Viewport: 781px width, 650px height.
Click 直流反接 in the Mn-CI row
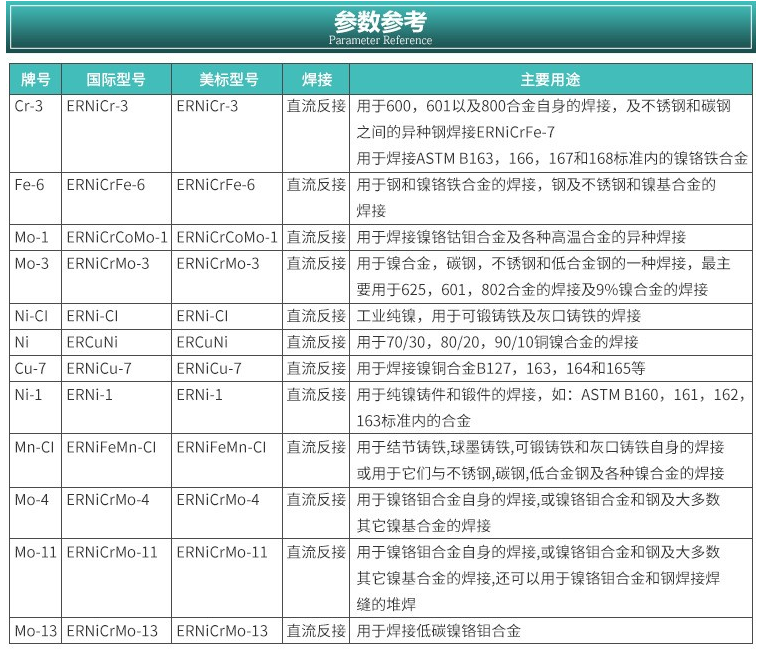316,447
